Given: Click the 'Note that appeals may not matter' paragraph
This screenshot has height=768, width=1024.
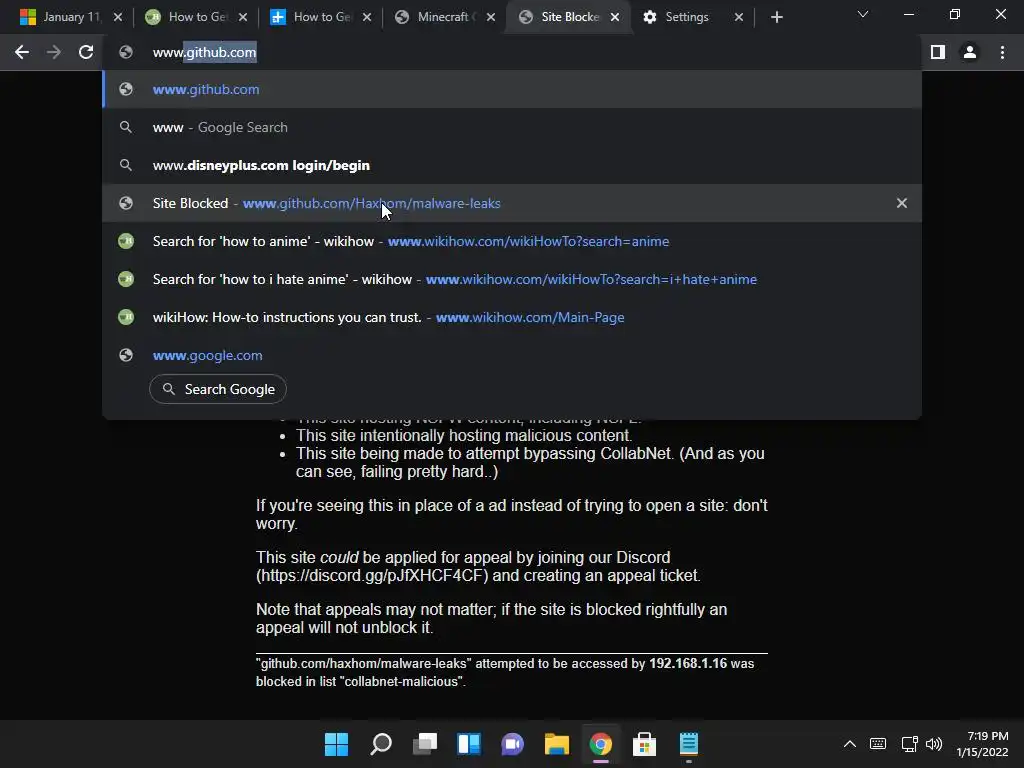Looking at the screenshot, I should coord(491,618).
